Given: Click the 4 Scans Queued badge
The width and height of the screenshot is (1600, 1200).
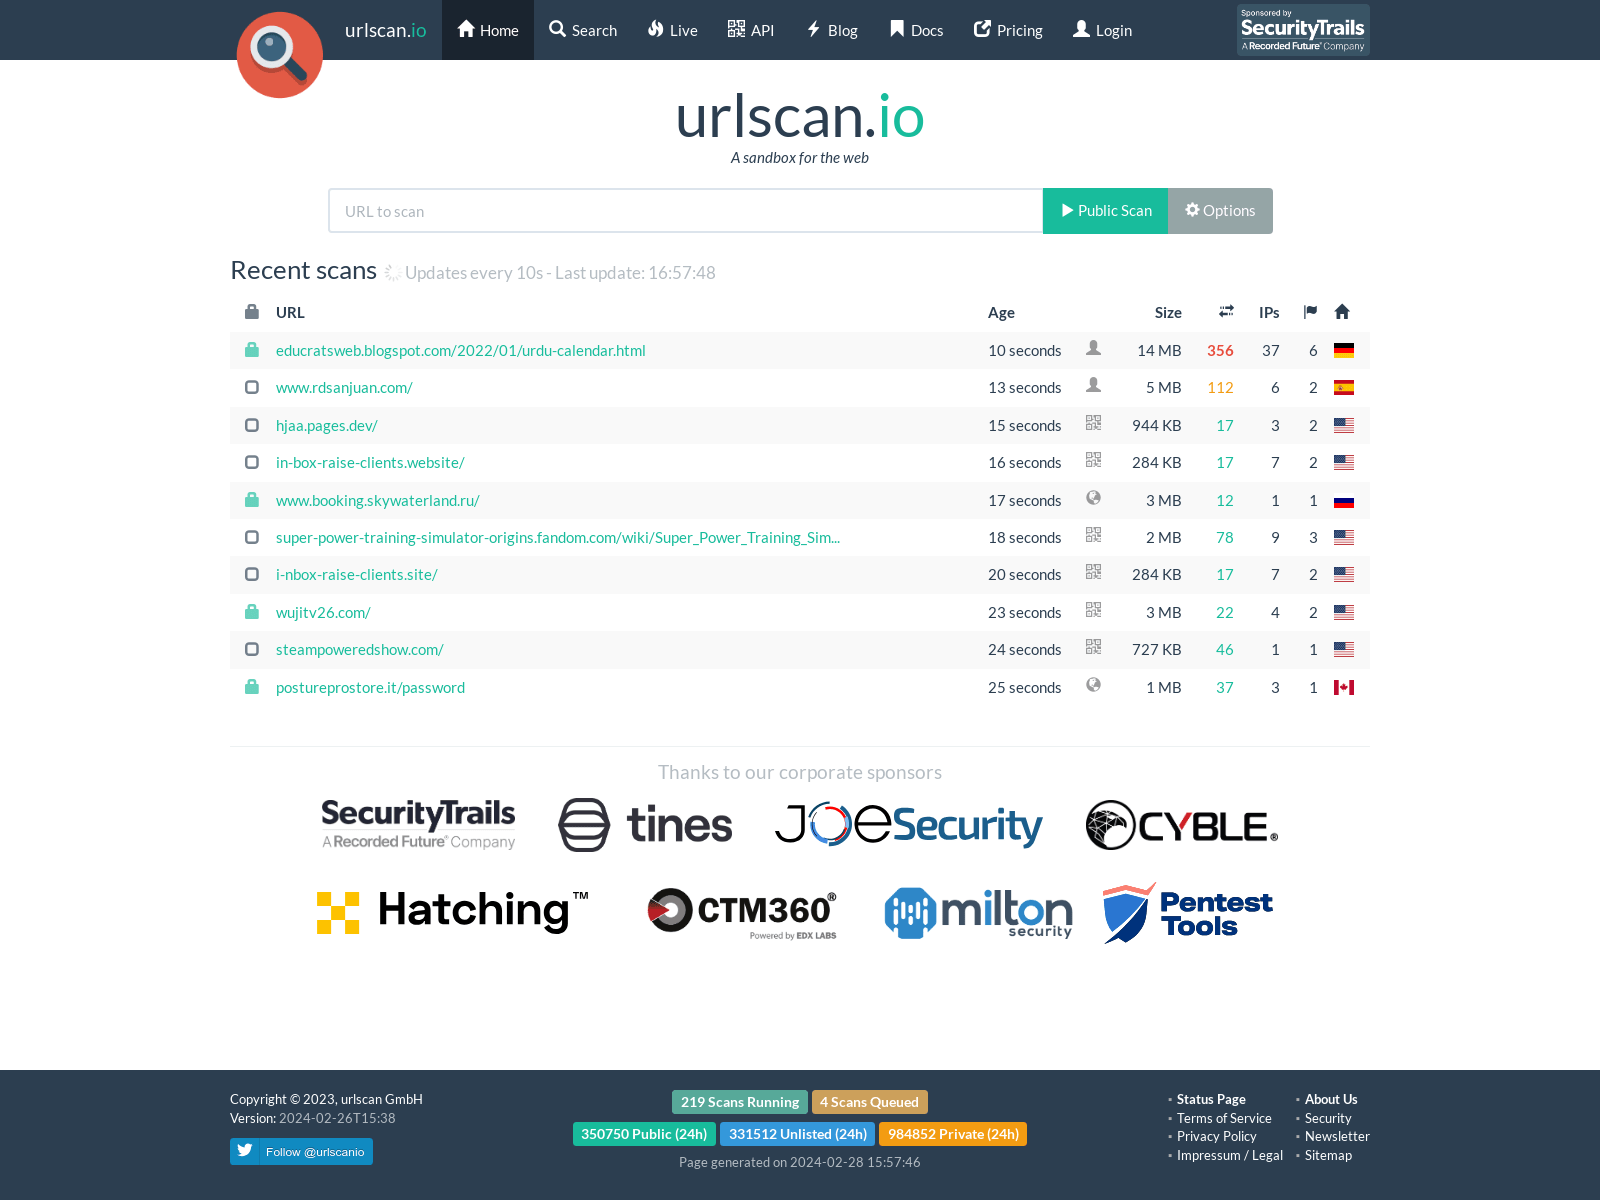Looking at the screenshot, I should [869, 1102].
